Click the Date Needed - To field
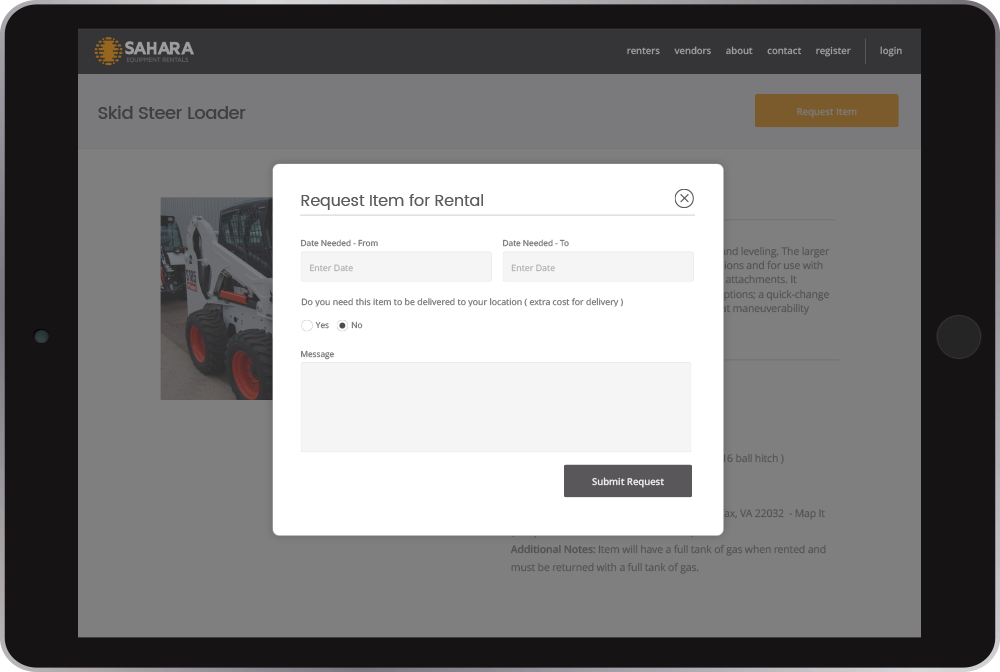1000x672 pixels. (597, 267)
